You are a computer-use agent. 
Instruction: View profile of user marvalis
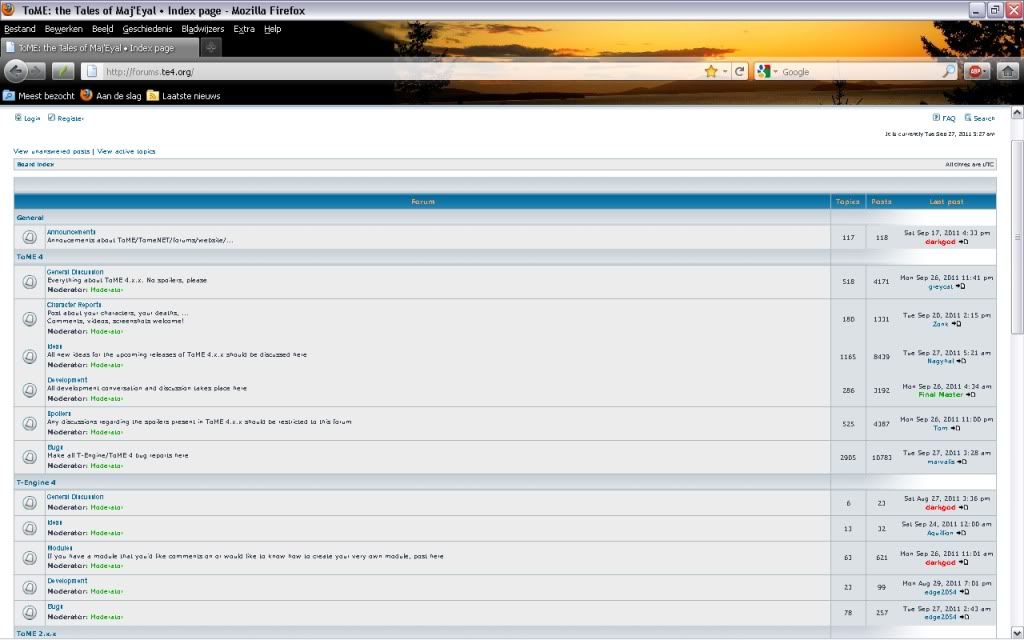[941, 462]
